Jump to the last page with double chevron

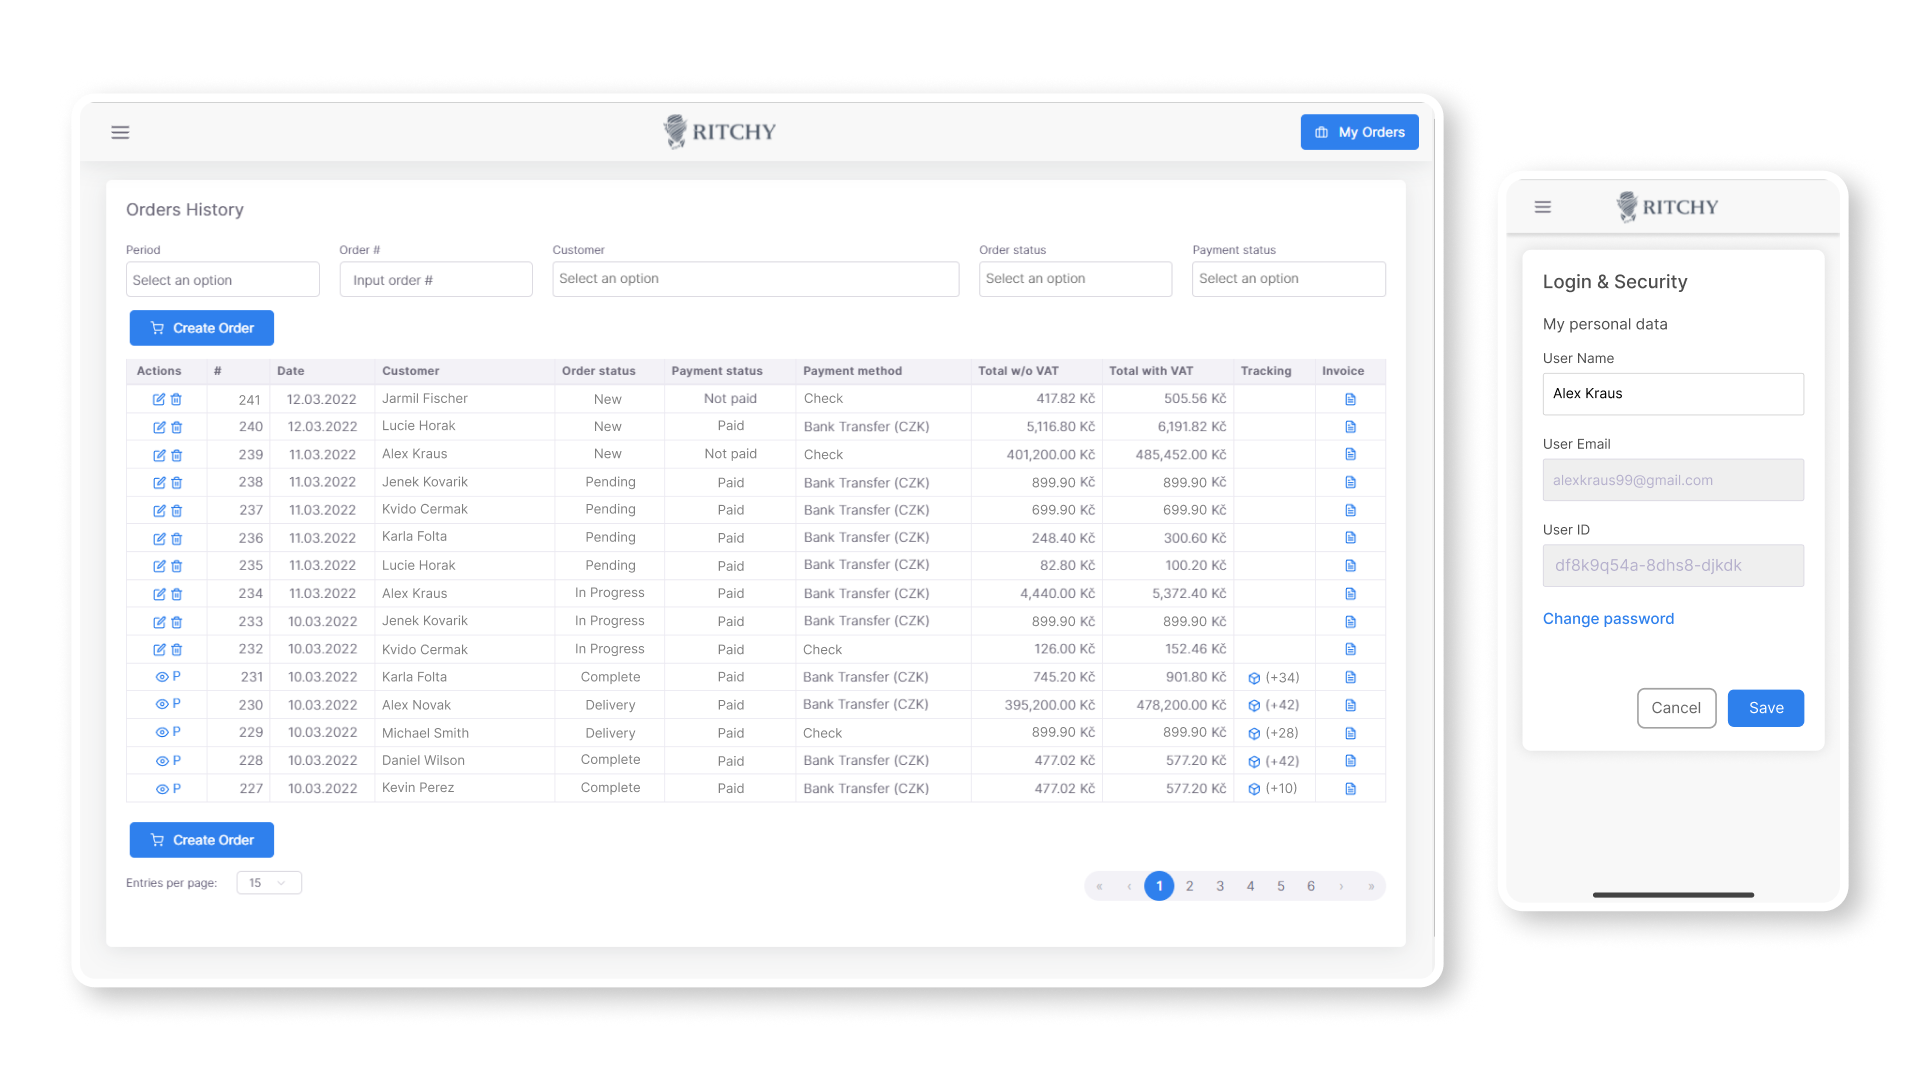[x=1371, y=886]
